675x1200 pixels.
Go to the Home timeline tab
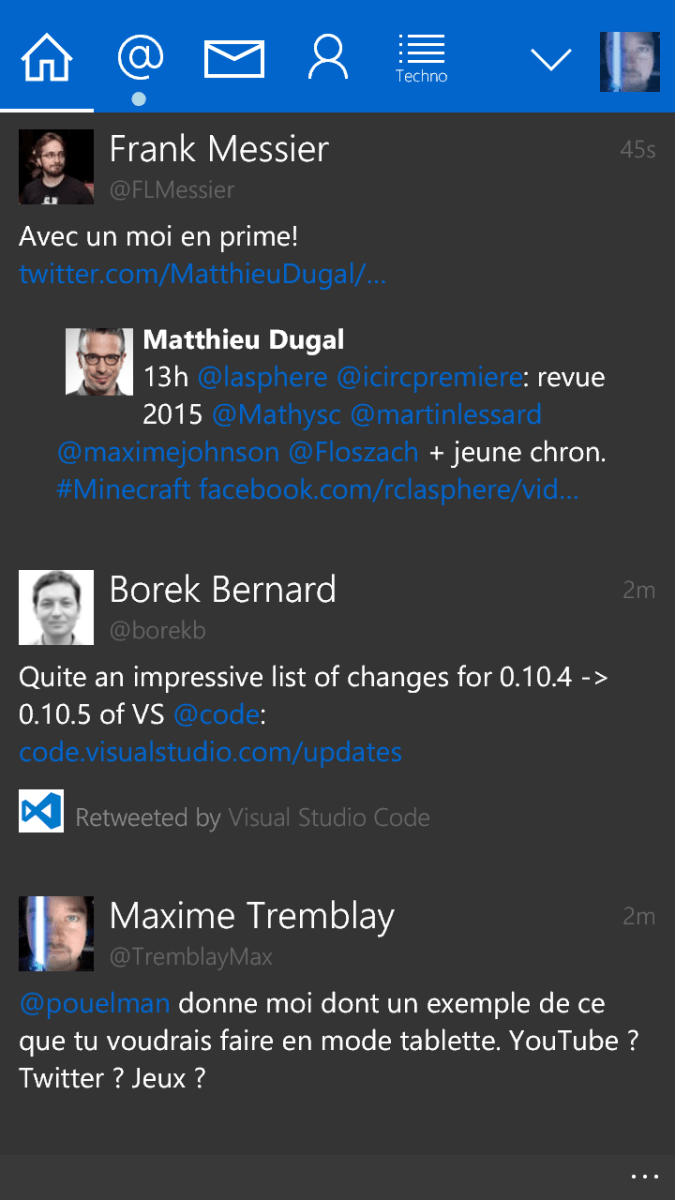pos(47,58)
